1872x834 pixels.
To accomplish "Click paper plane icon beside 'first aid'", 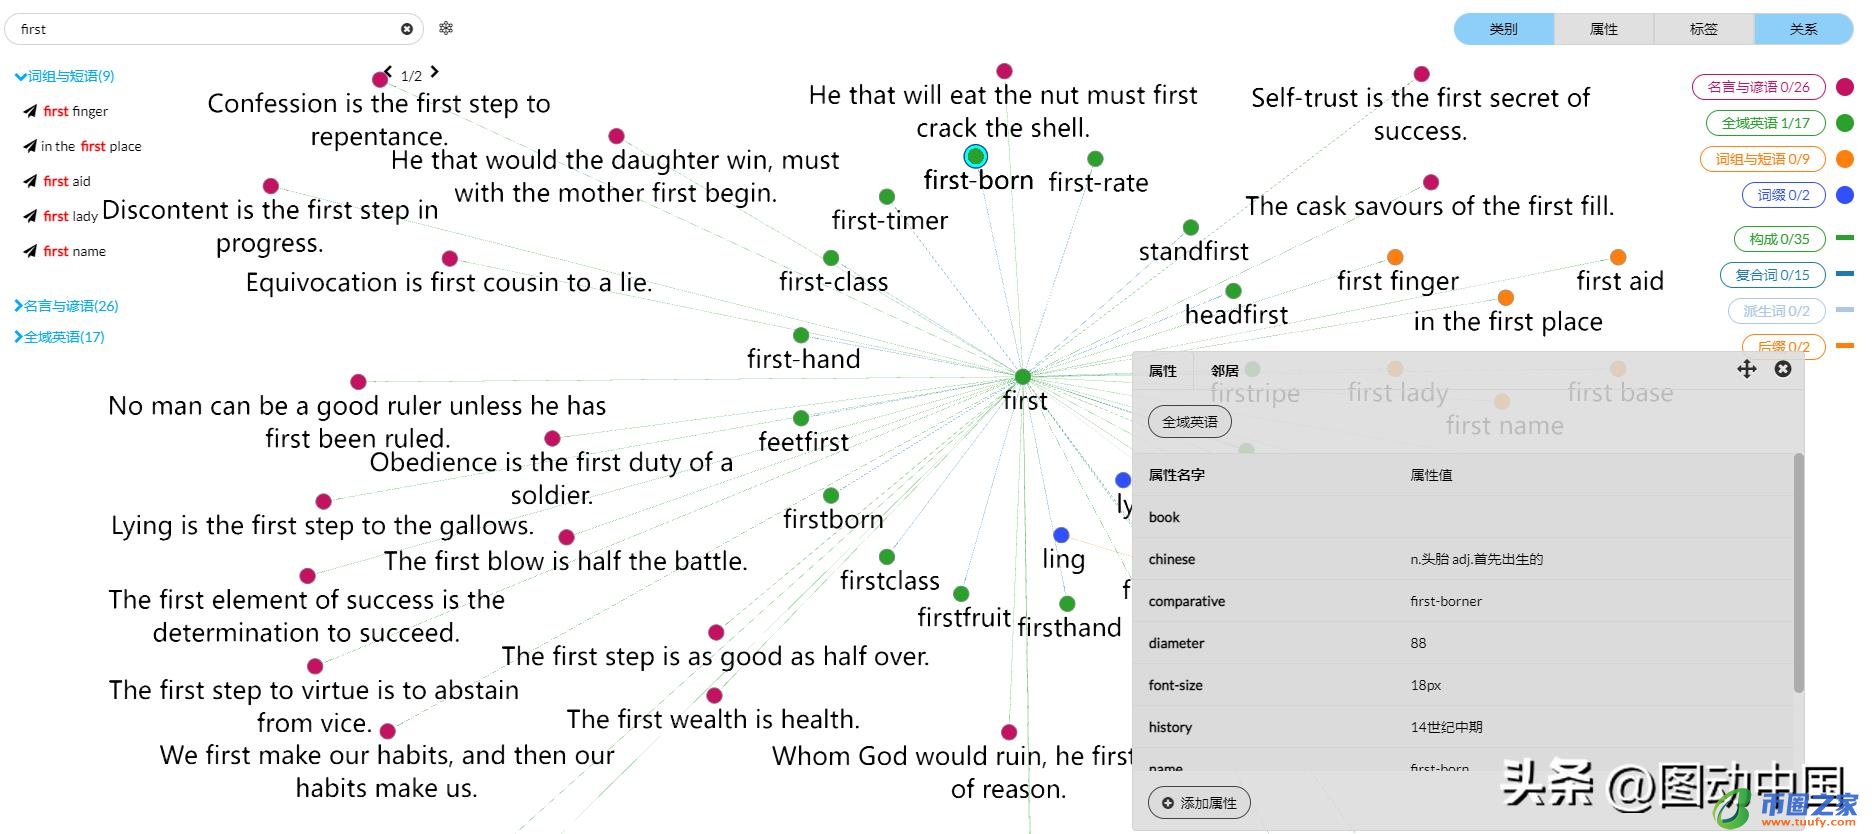I will 30,181.
